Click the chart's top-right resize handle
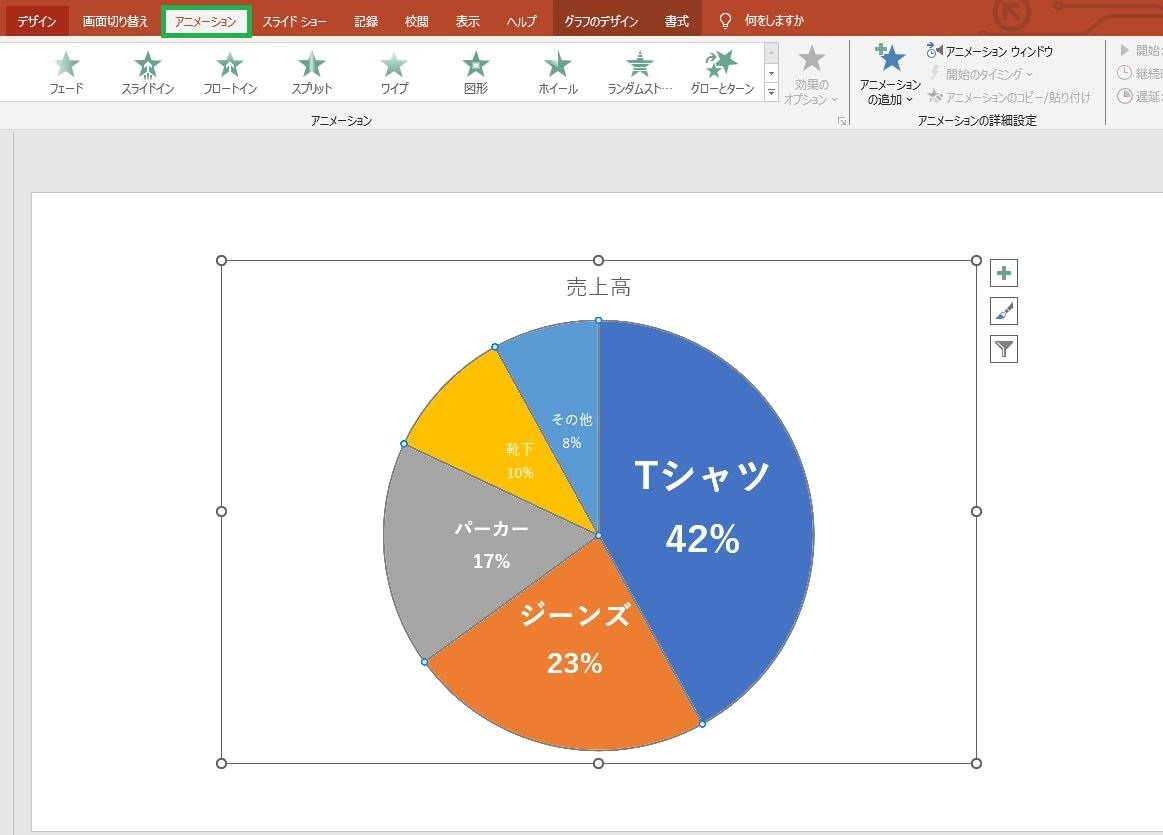 [976, 260]
